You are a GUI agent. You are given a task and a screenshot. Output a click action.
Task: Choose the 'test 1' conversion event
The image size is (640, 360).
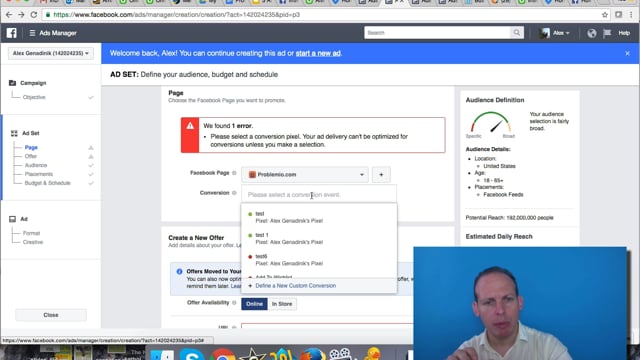[x=319, y=238]
